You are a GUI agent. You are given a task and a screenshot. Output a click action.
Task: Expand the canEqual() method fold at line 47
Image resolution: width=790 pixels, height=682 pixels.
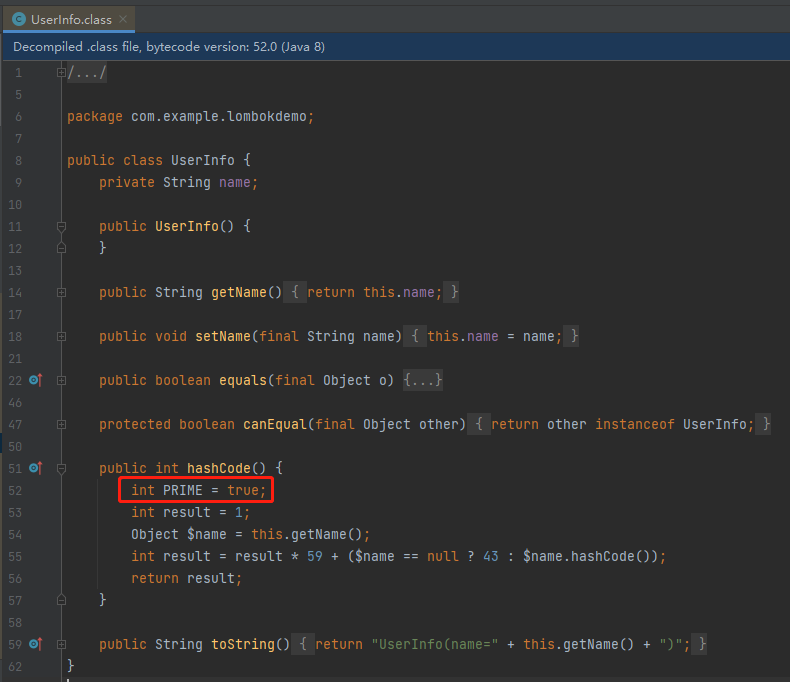pos(61,425)
